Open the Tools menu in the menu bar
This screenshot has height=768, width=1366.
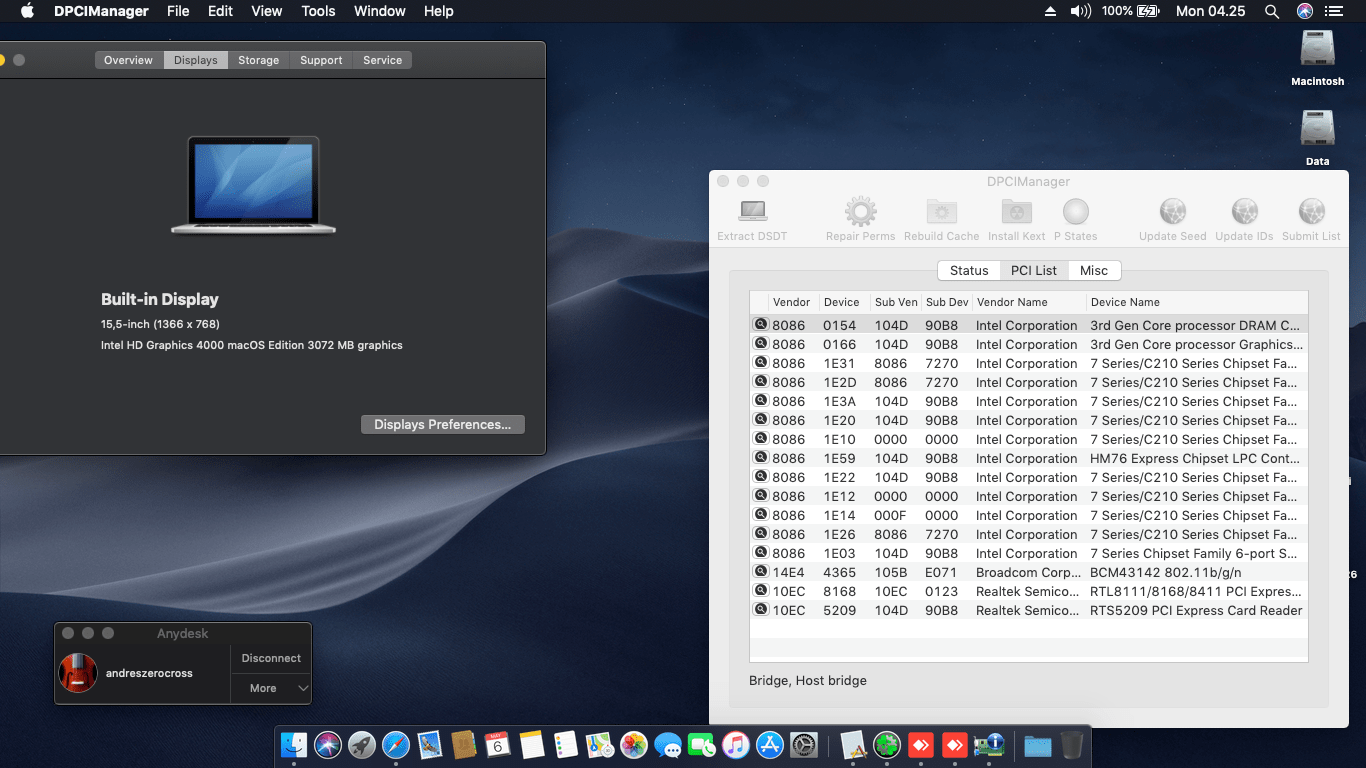tap(318, 11)
